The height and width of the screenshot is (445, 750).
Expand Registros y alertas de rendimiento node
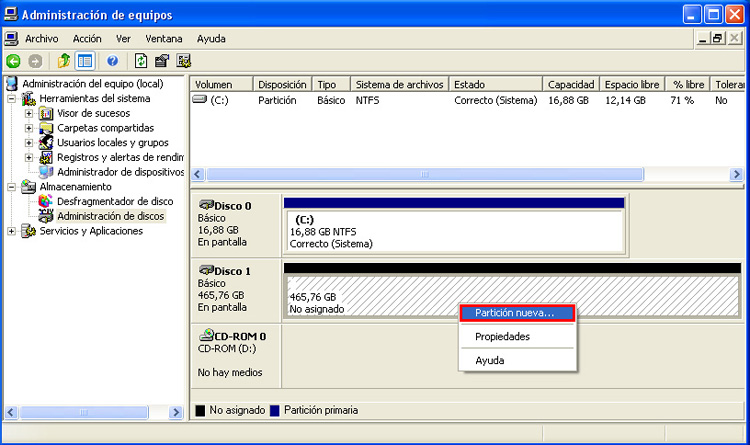click(x=29, y=158)
